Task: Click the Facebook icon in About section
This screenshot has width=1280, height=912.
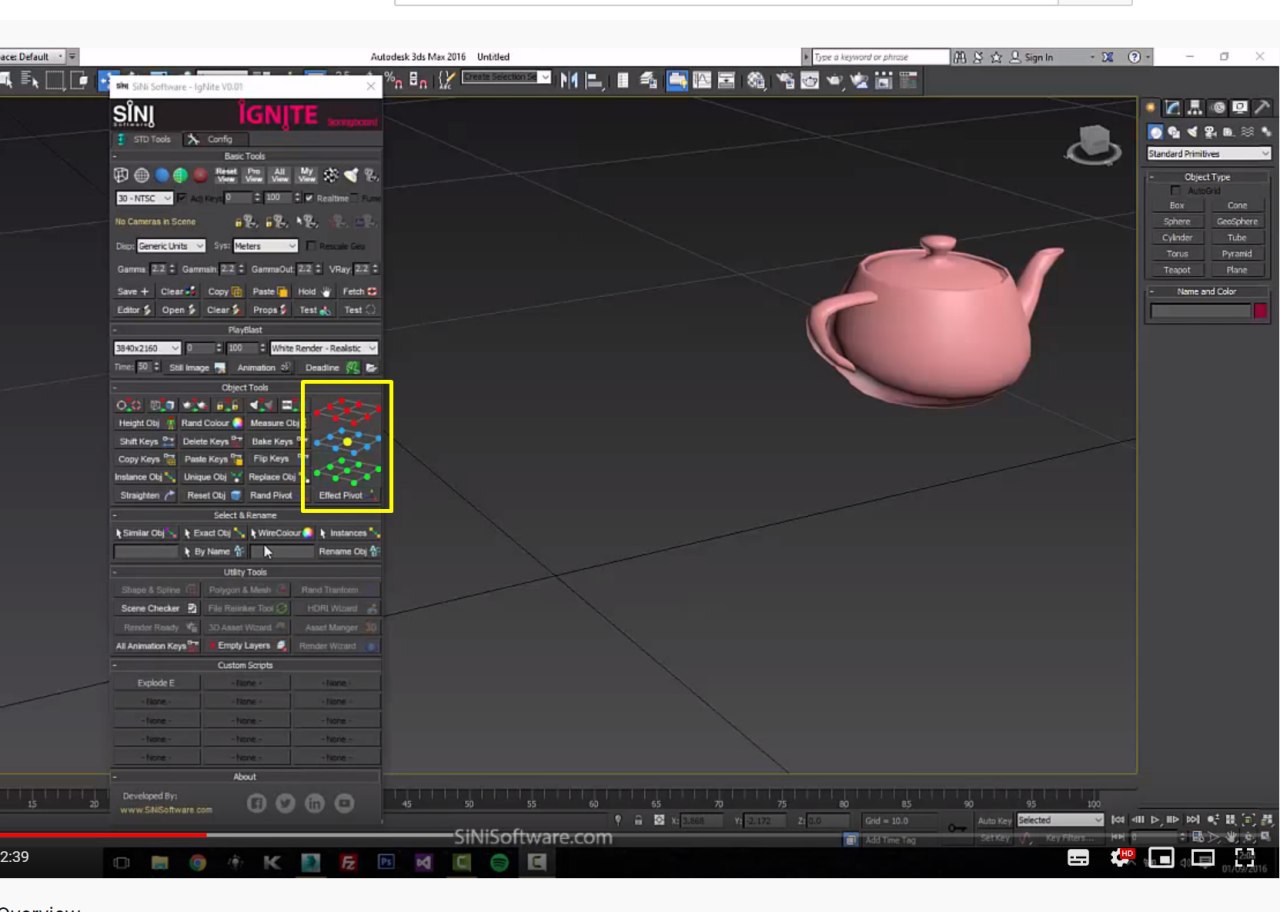Action: (x=255, y=803)
